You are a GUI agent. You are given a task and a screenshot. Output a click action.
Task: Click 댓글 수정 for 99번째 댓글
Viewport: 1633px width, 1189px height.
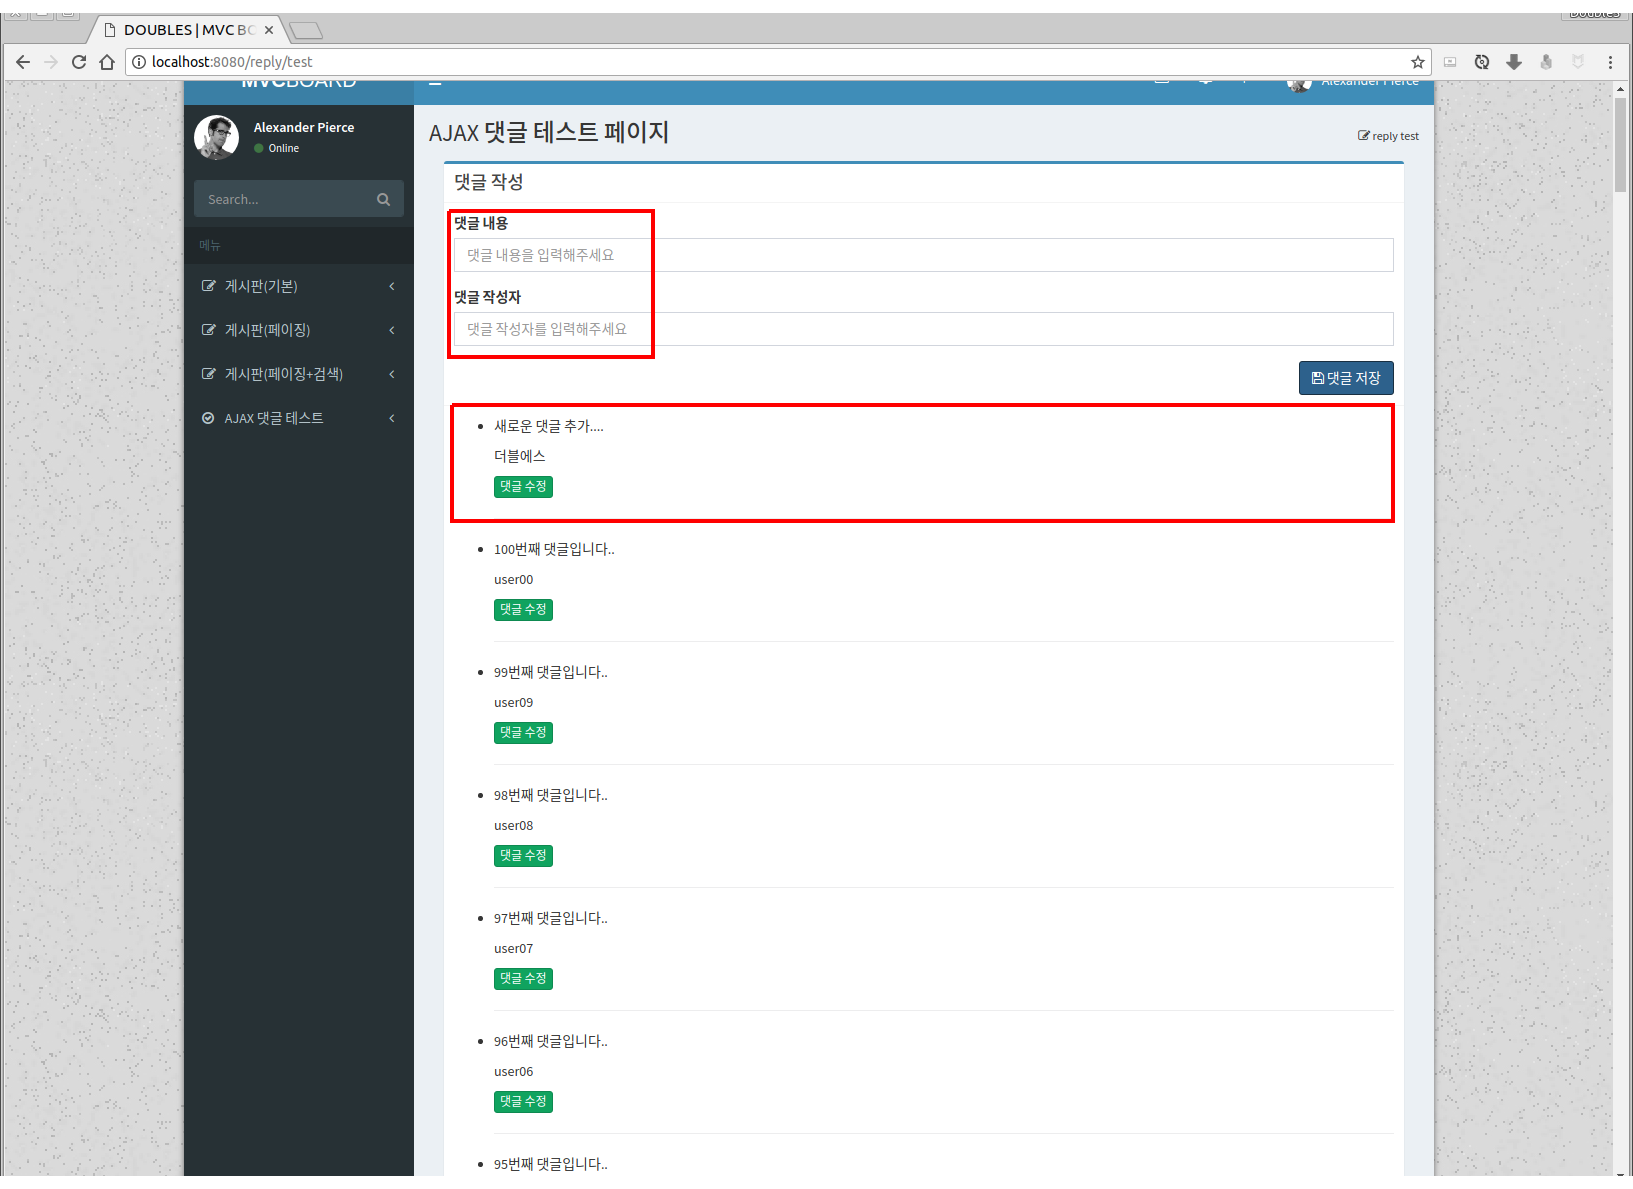(x=523, y=732)
